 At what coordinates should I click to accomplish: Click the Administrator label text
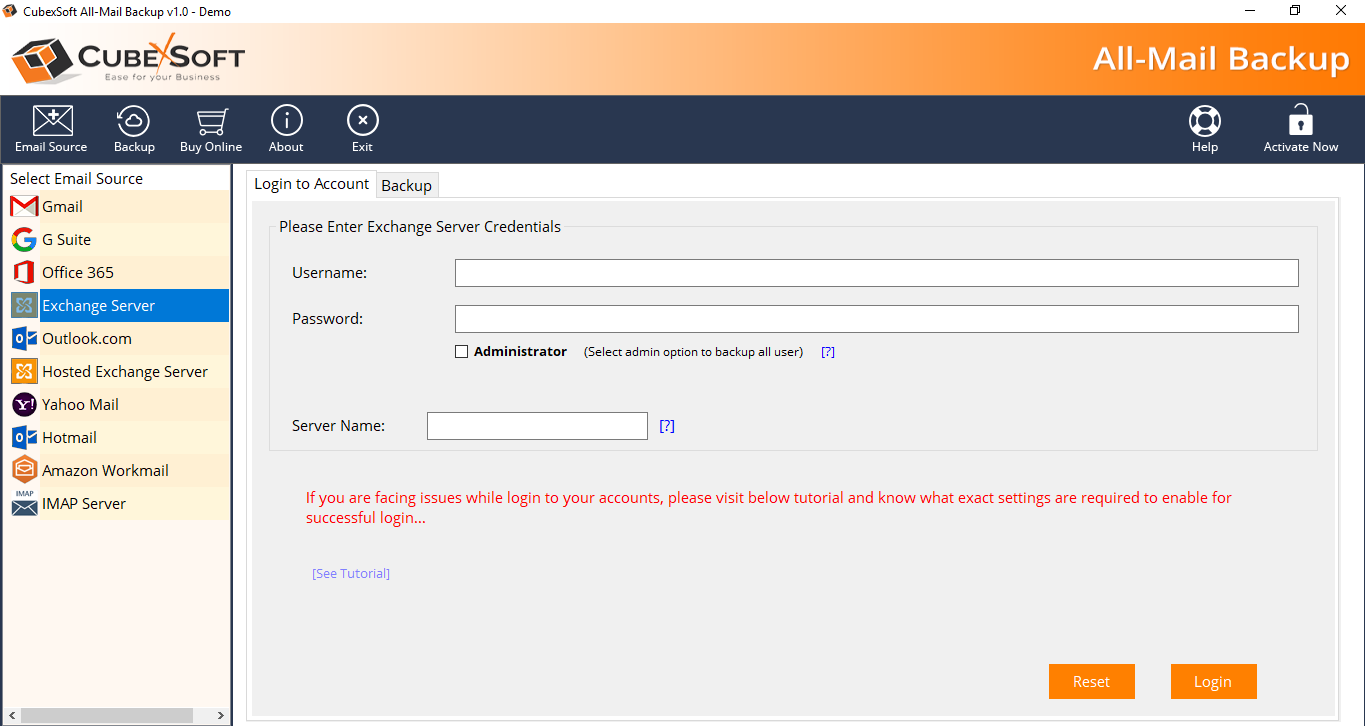[520, 352]
